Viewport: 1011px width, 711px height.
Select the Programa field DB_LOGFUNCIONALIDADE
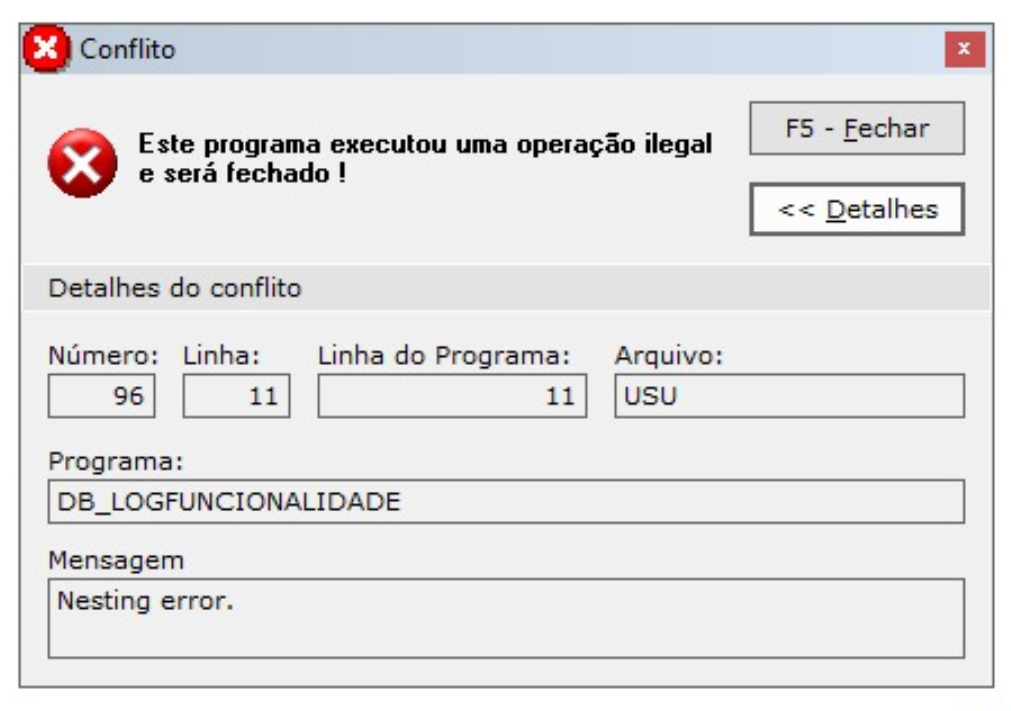[505, 501]
